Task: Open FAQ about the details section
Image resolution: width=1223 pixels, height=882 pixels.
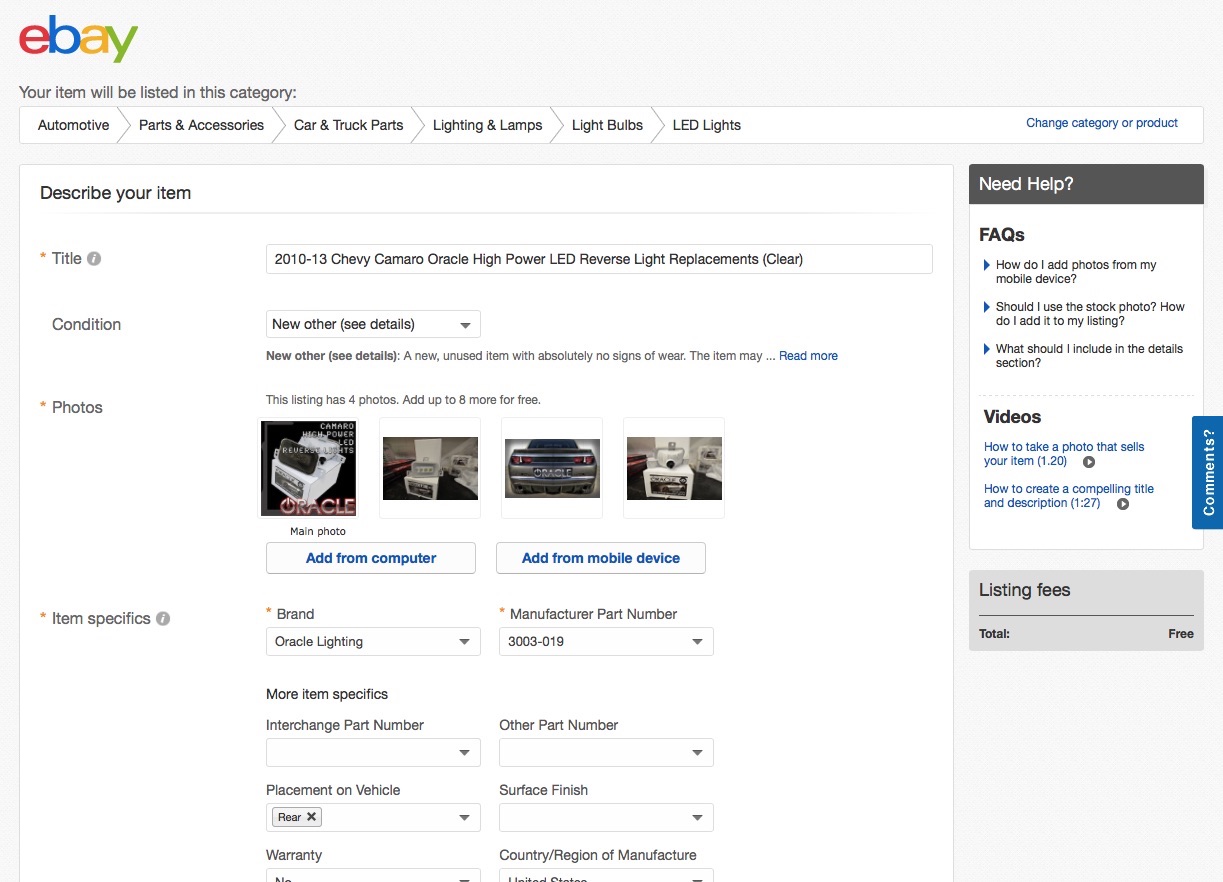Action: click(1089, 356)
